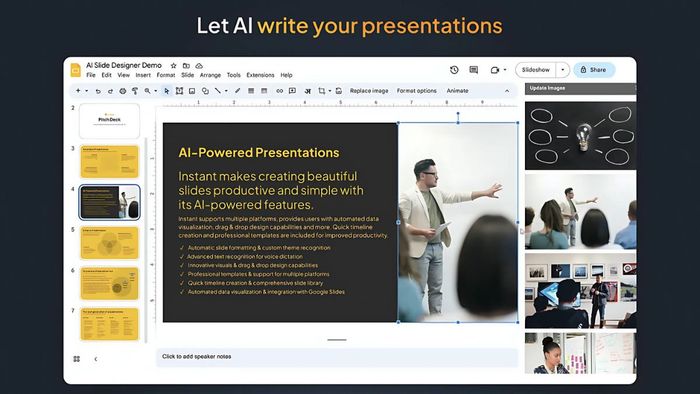Open the zoom level dropdown arrow
The width and height of the screenshot is (700, 394).
point(155,91)
